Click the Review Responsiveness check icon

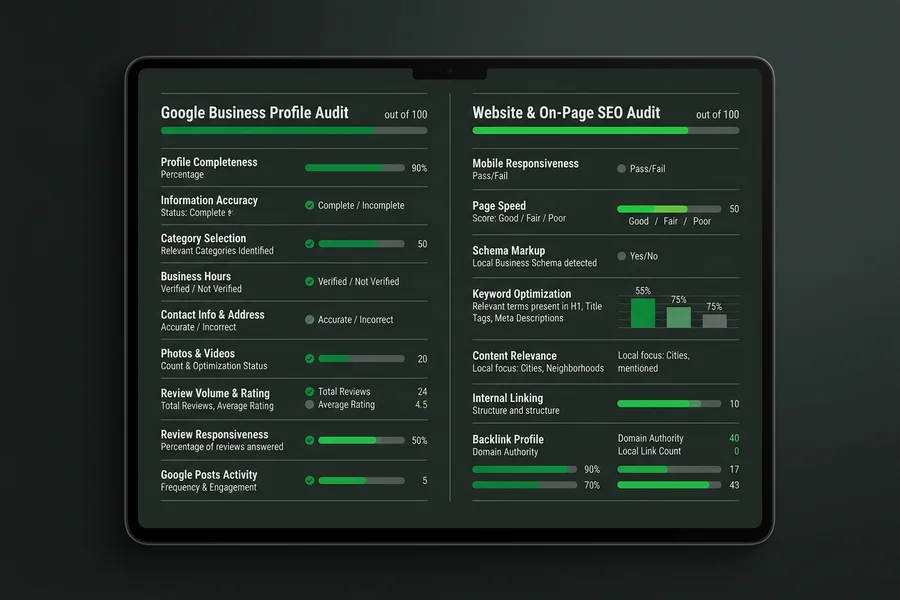point(309,440)
